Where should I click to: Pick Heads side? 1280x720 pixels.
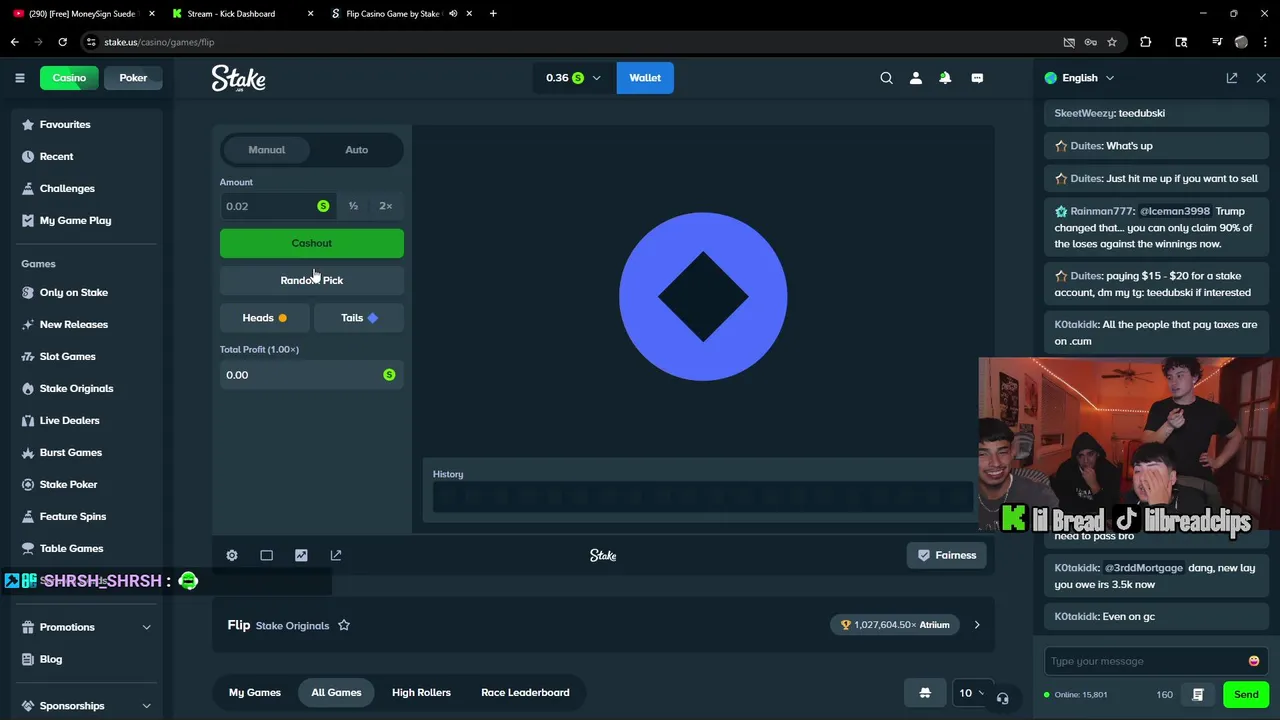coord(264,318)
